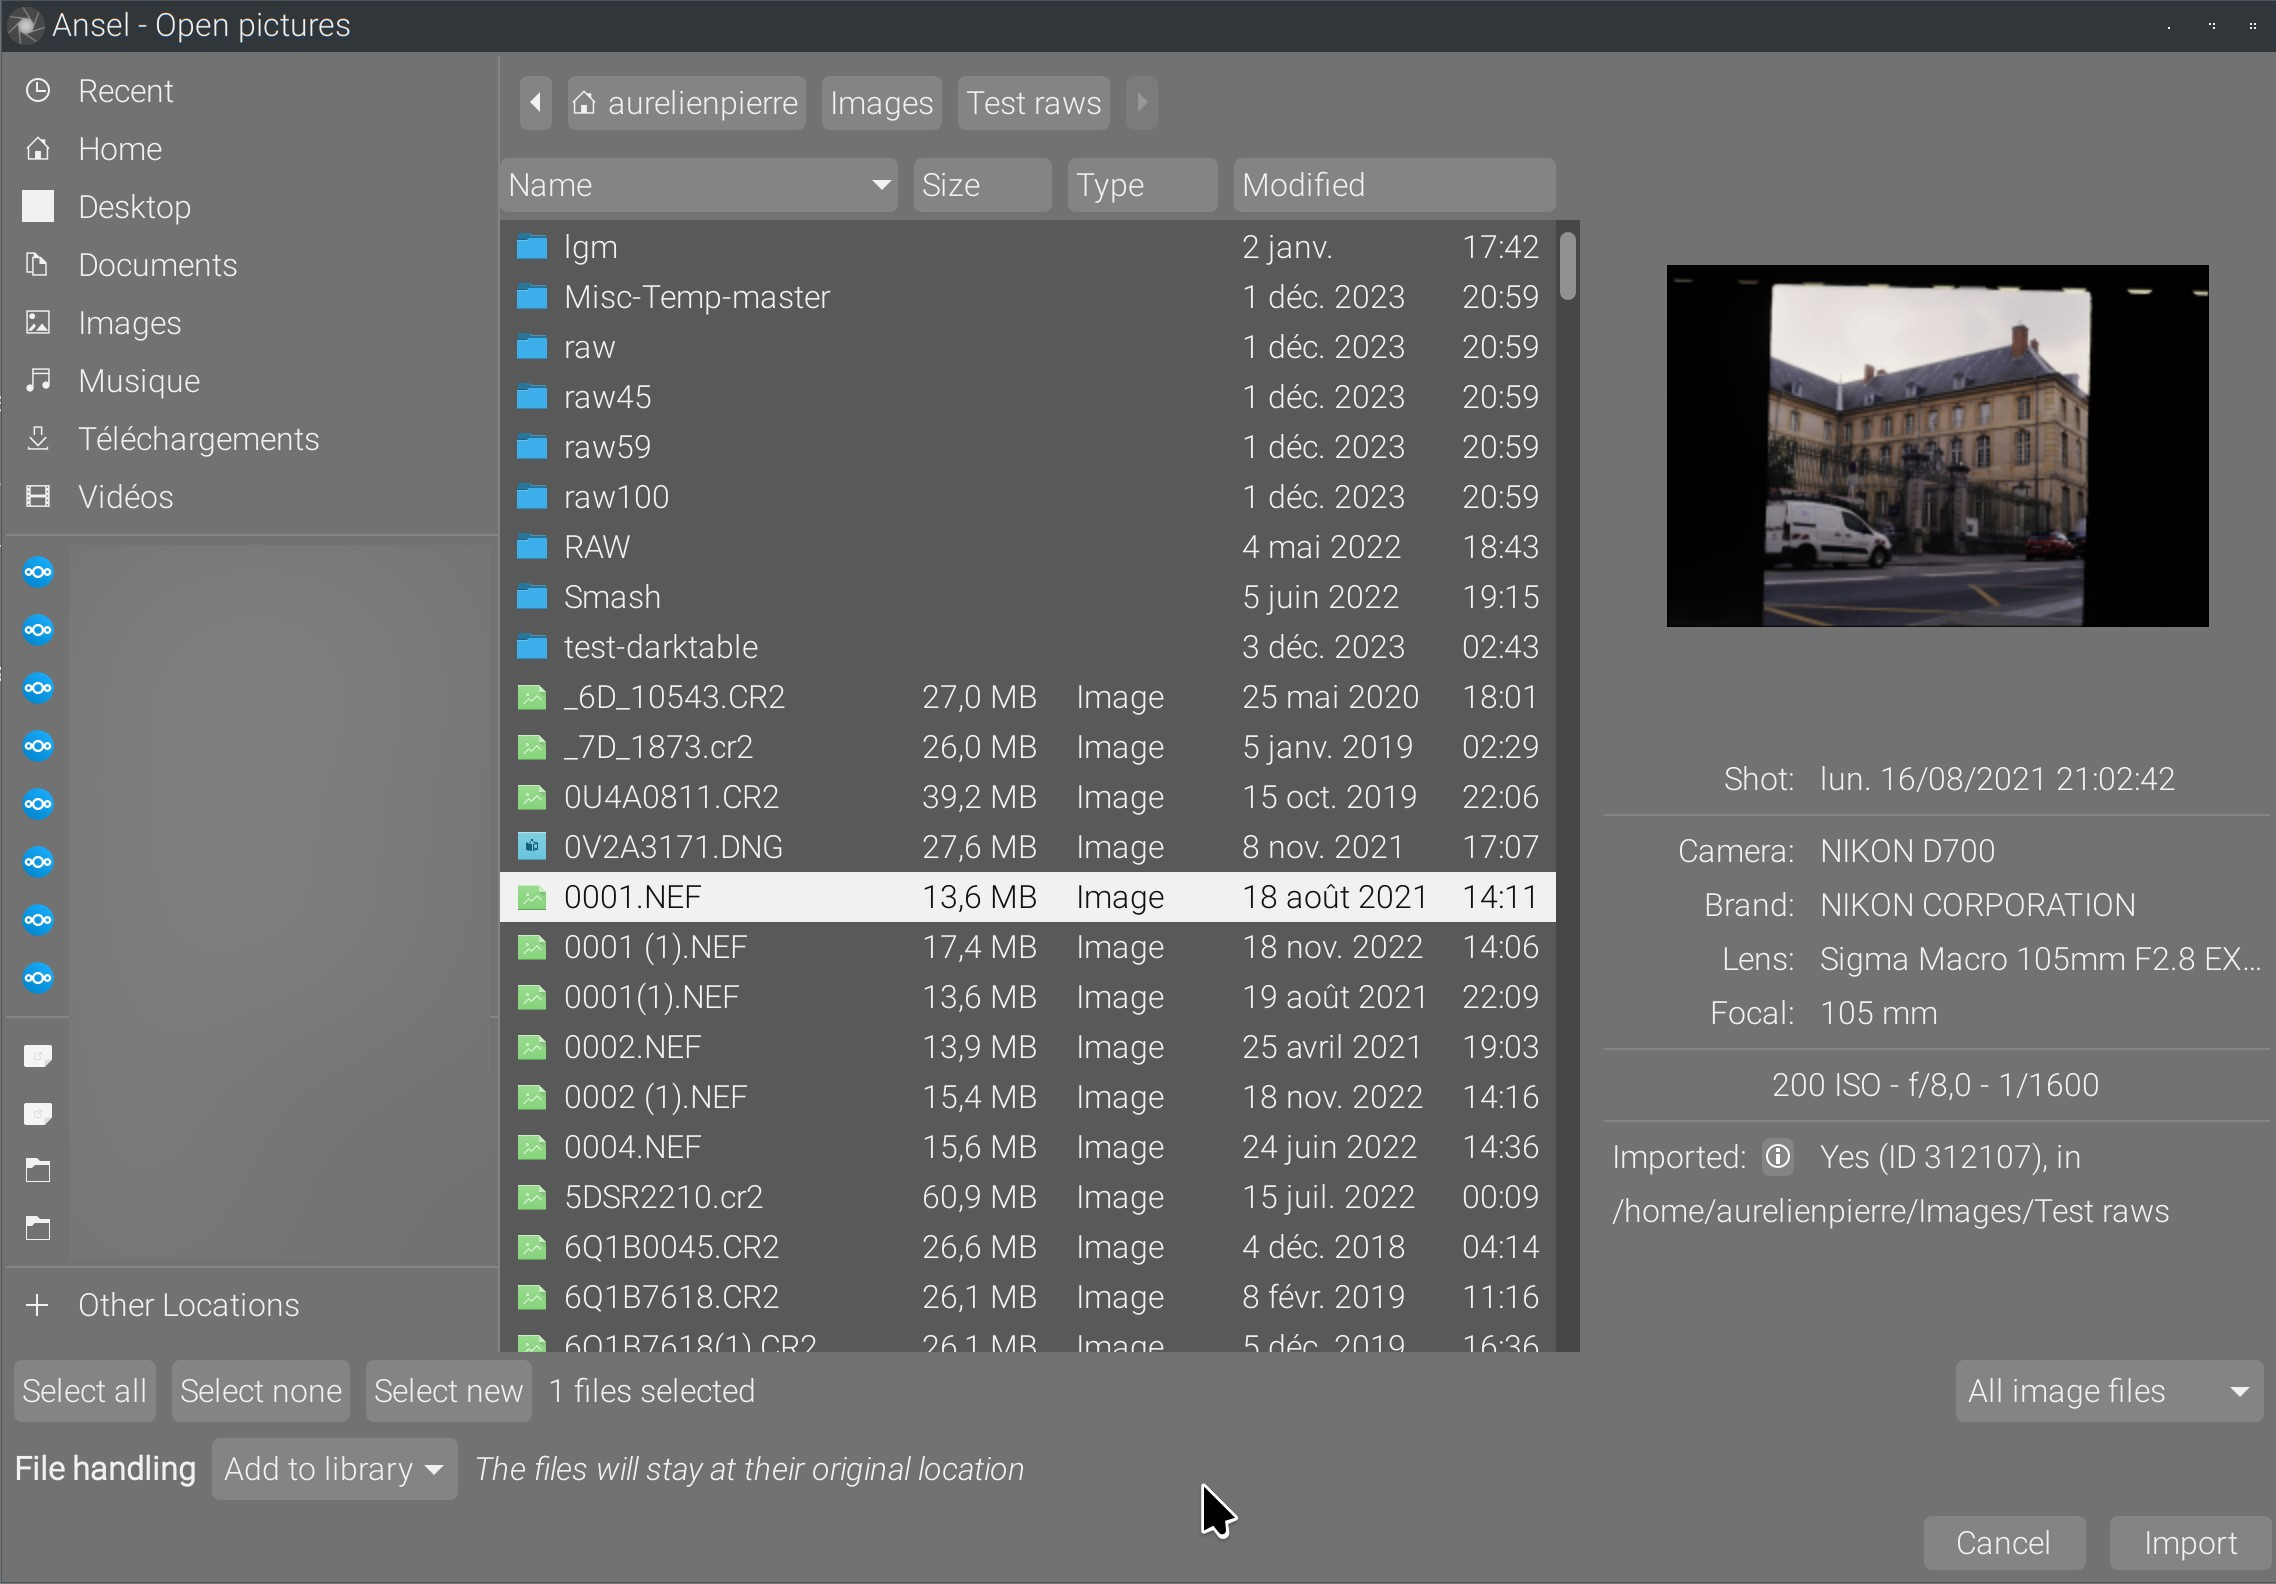Image resolution: width=2276 pixels, height=1584 pixels.
Task: Open raw100 folder icon
Action: 532,497
